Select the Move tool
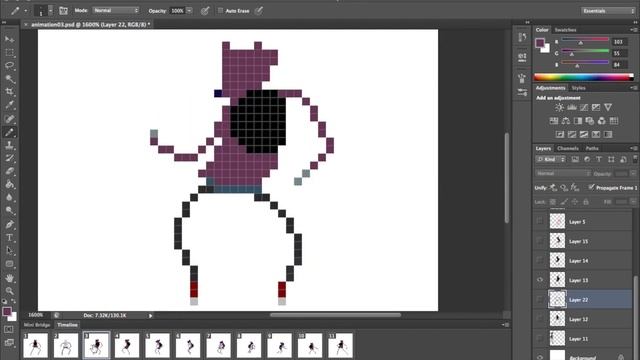This screenshot has height=360, width=640. tap(9, 39)
